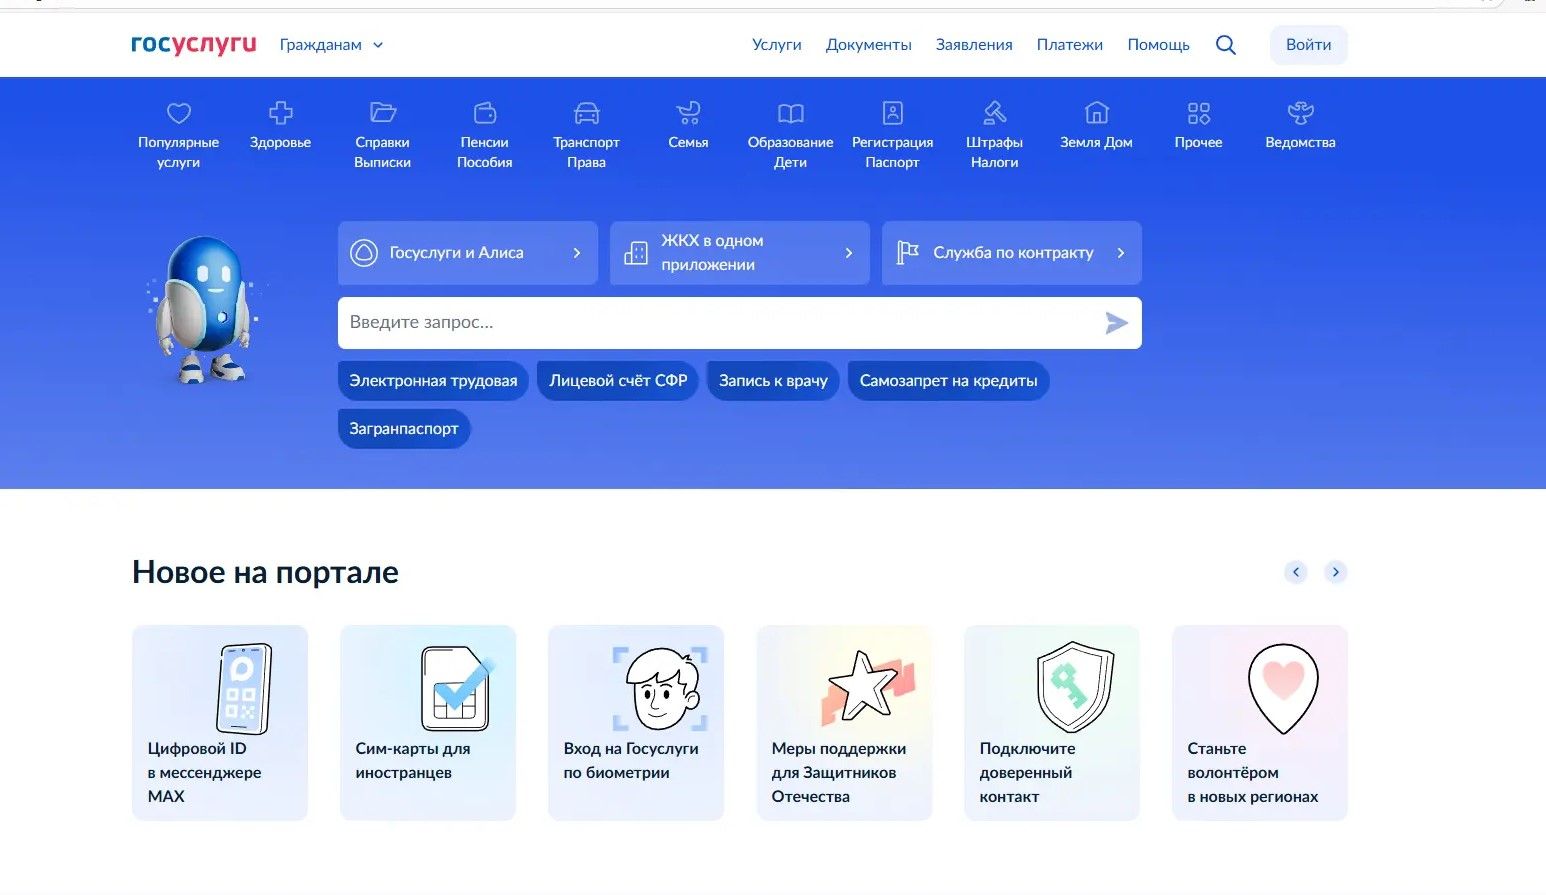The image size is (1546, 895).
Task: Open Вход на Госуслуги по биометрии card
Action: tap(636, 723)
